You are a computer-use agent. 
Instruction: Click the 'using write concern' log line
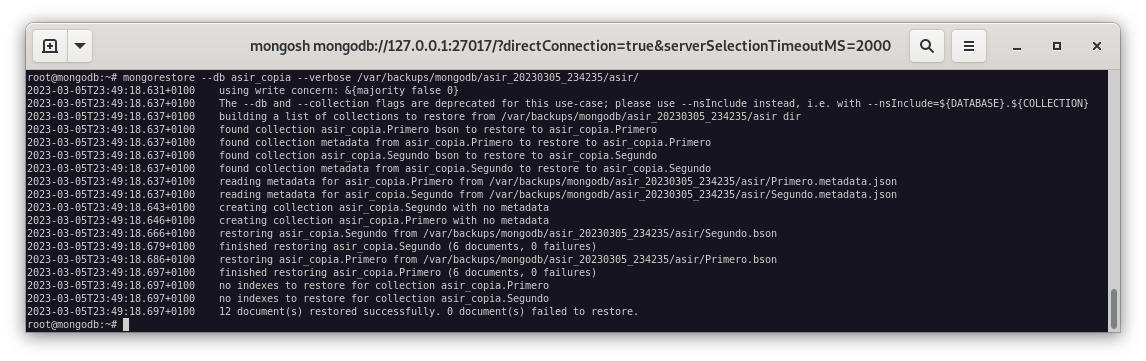[x=243, y=90]
